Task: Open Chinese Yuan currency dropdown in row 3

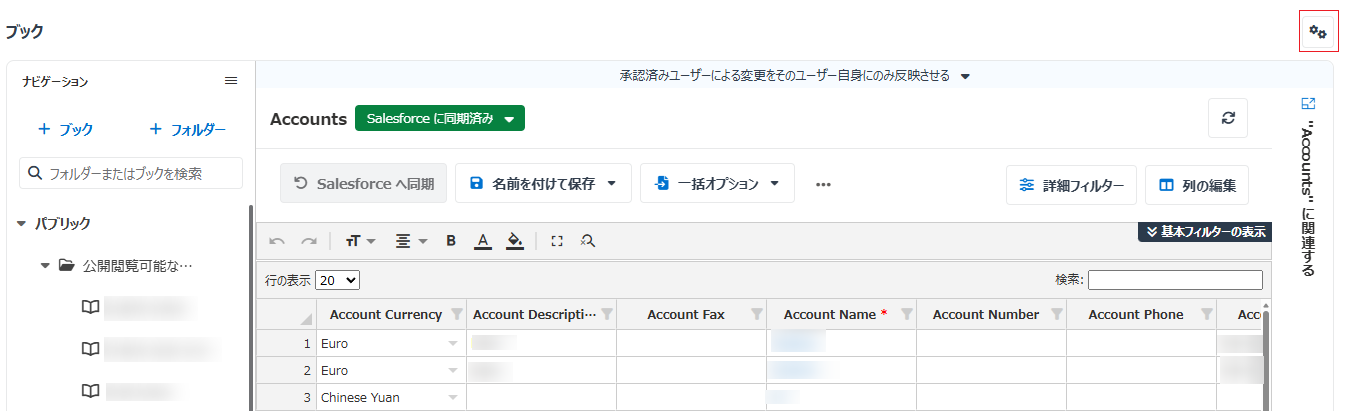Action: (x=453, y=397)
